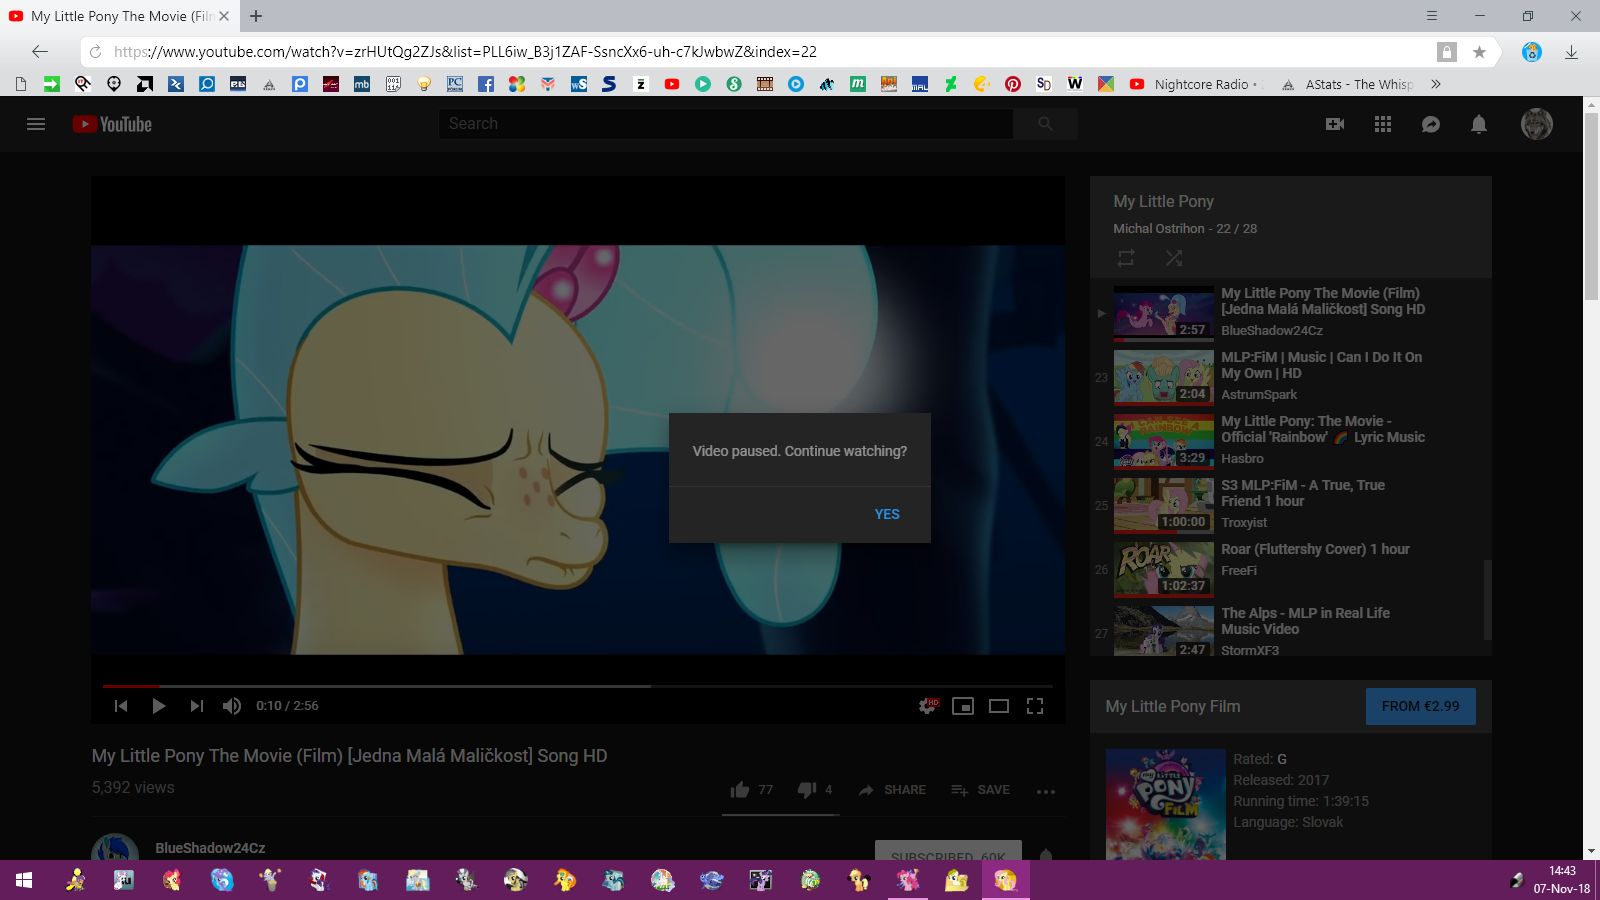Enter fullscreen mode
Viewport: 1600px width, 900px height.
[x=1035, y=706]
